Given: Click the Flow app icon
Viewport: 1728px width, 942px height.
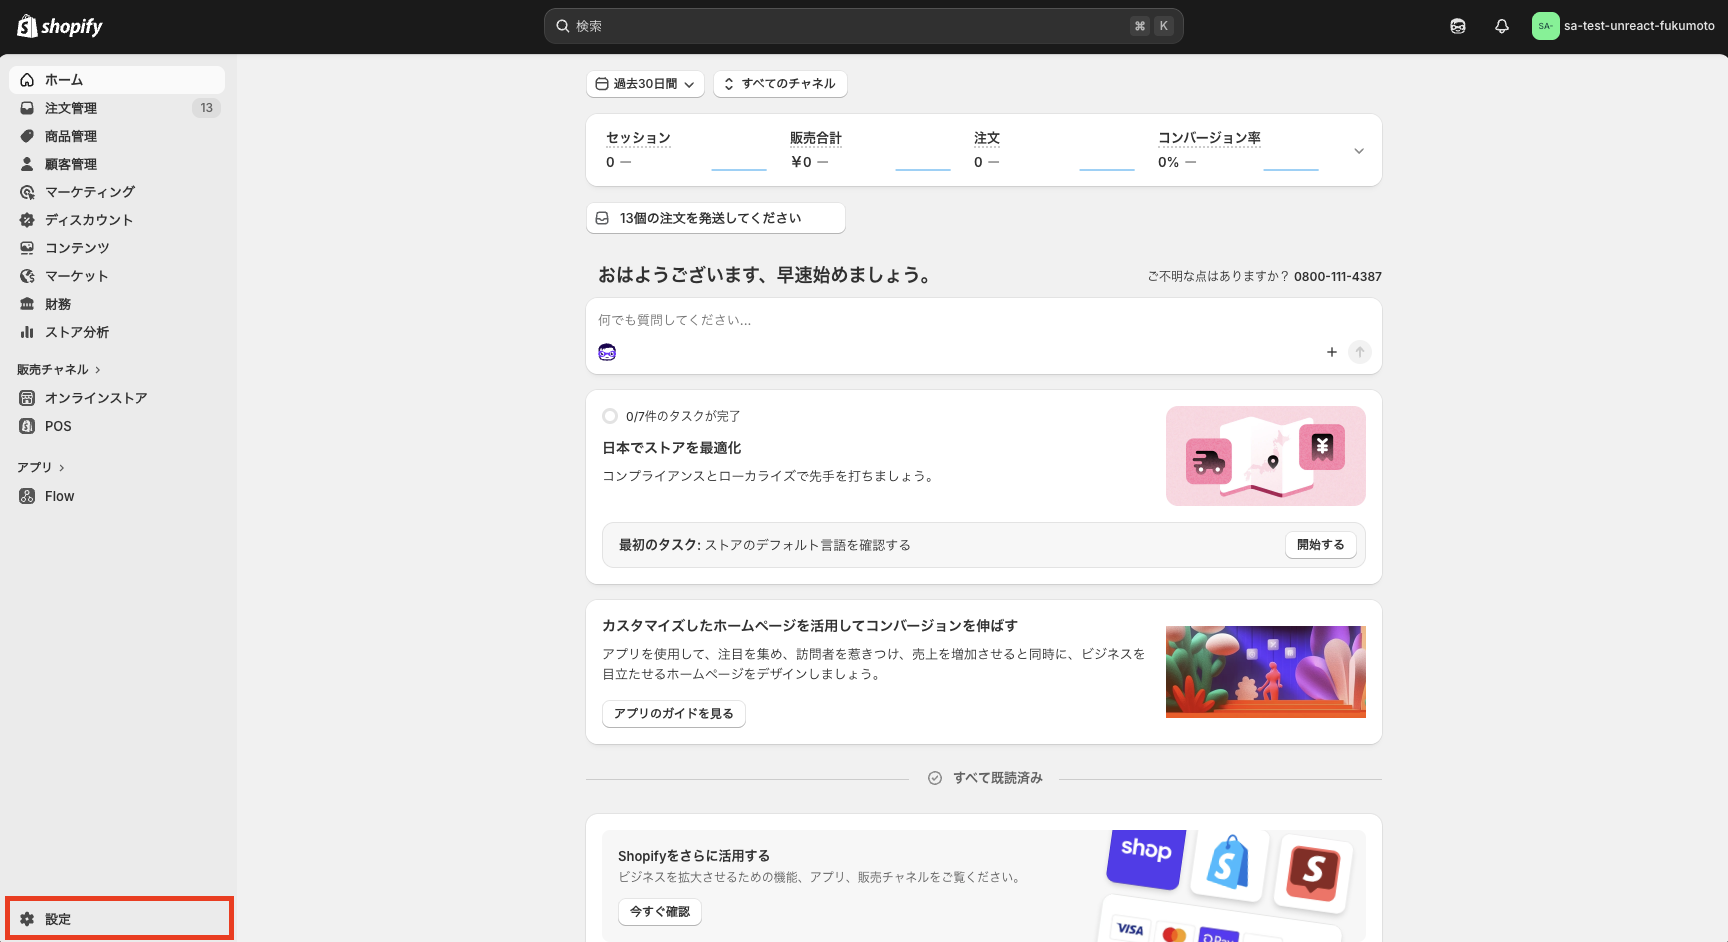Looking at the screenshot, I should coord(27,496).
